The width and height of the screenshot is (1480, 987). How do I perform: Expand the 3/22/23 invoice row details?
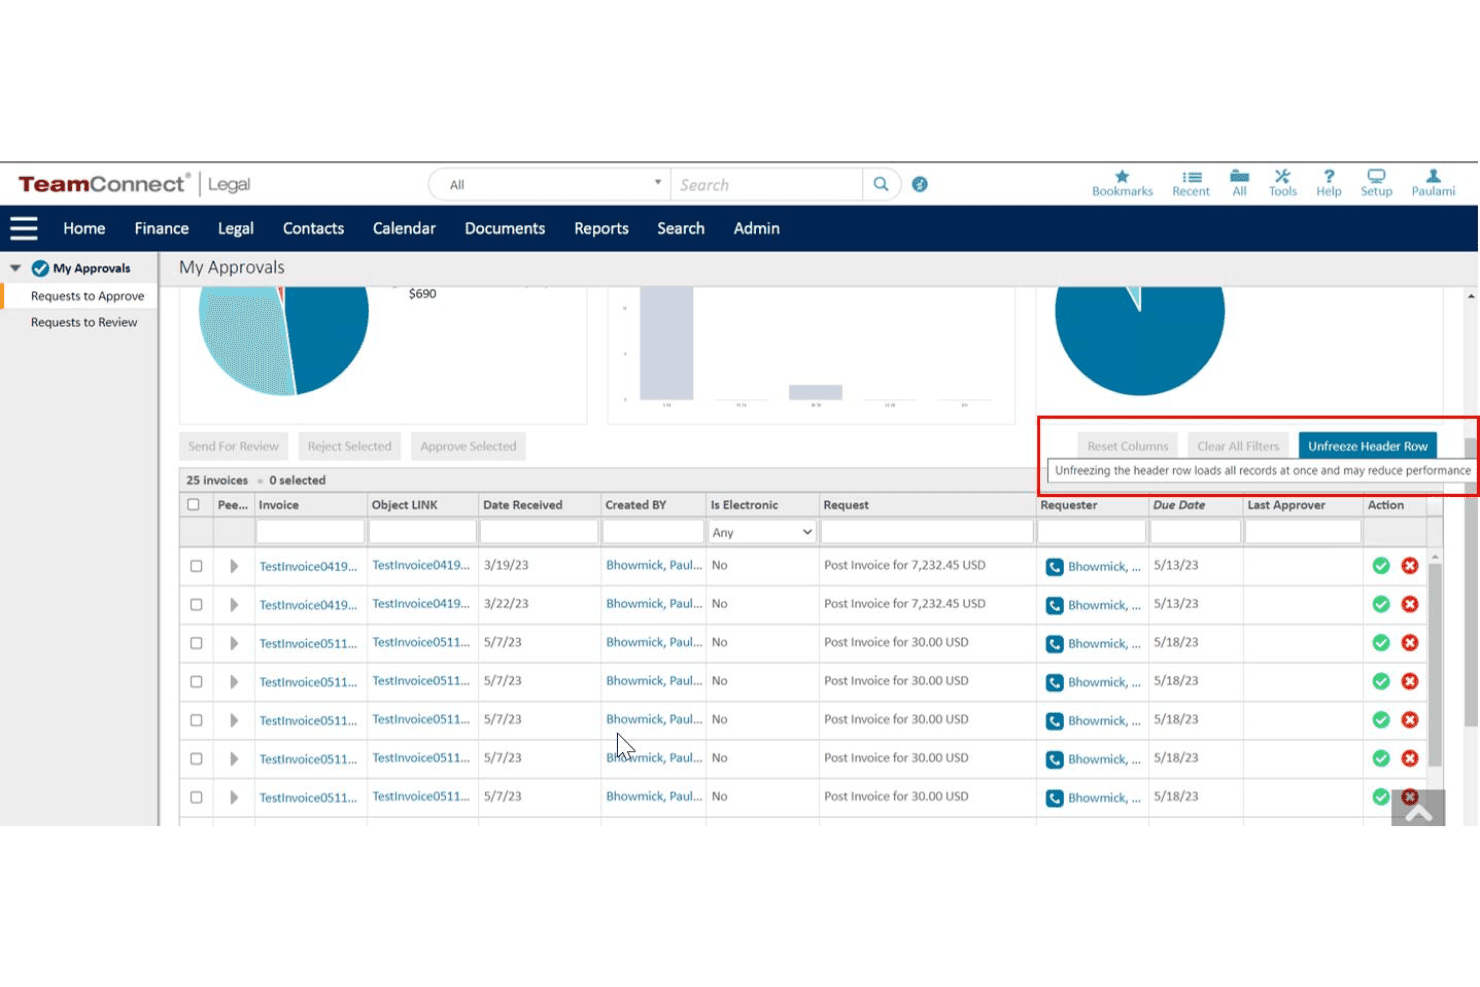[234, 605]
